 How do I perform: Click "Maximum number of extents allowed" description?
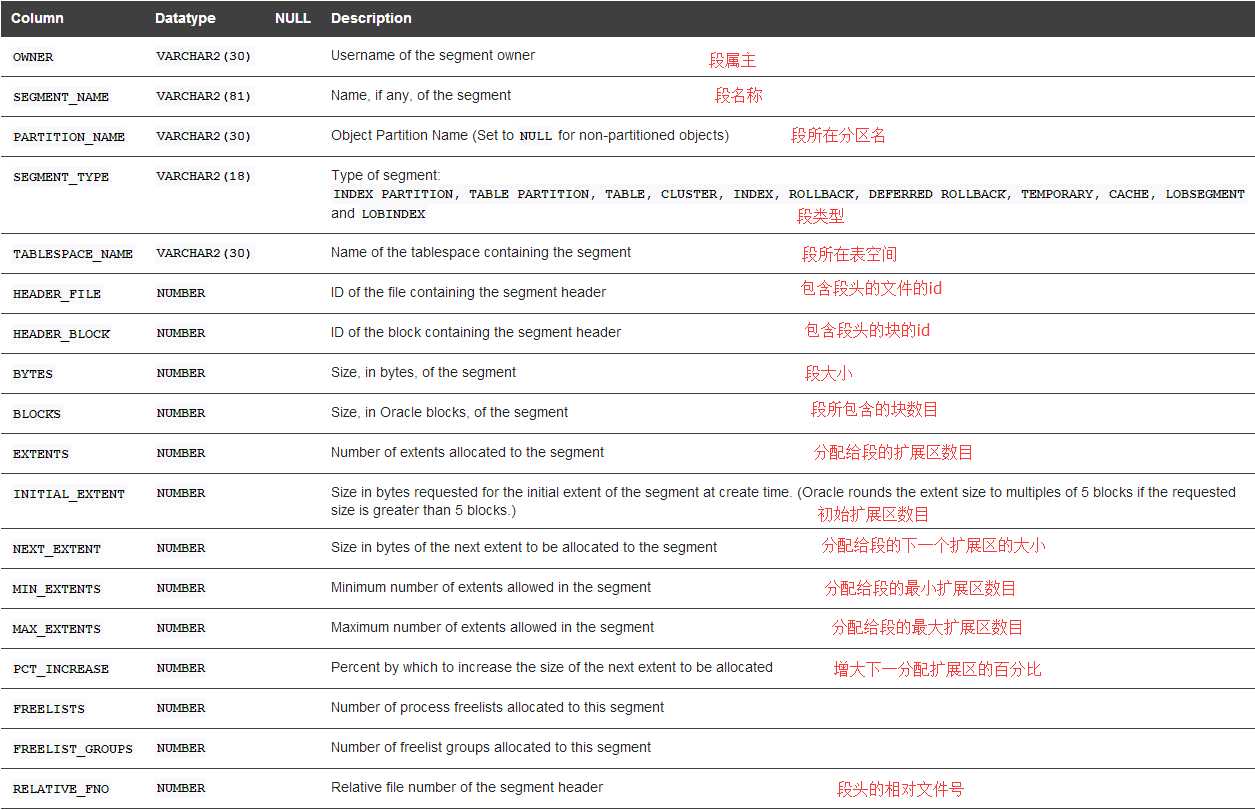pyautogui.click(x=493, y=627)
